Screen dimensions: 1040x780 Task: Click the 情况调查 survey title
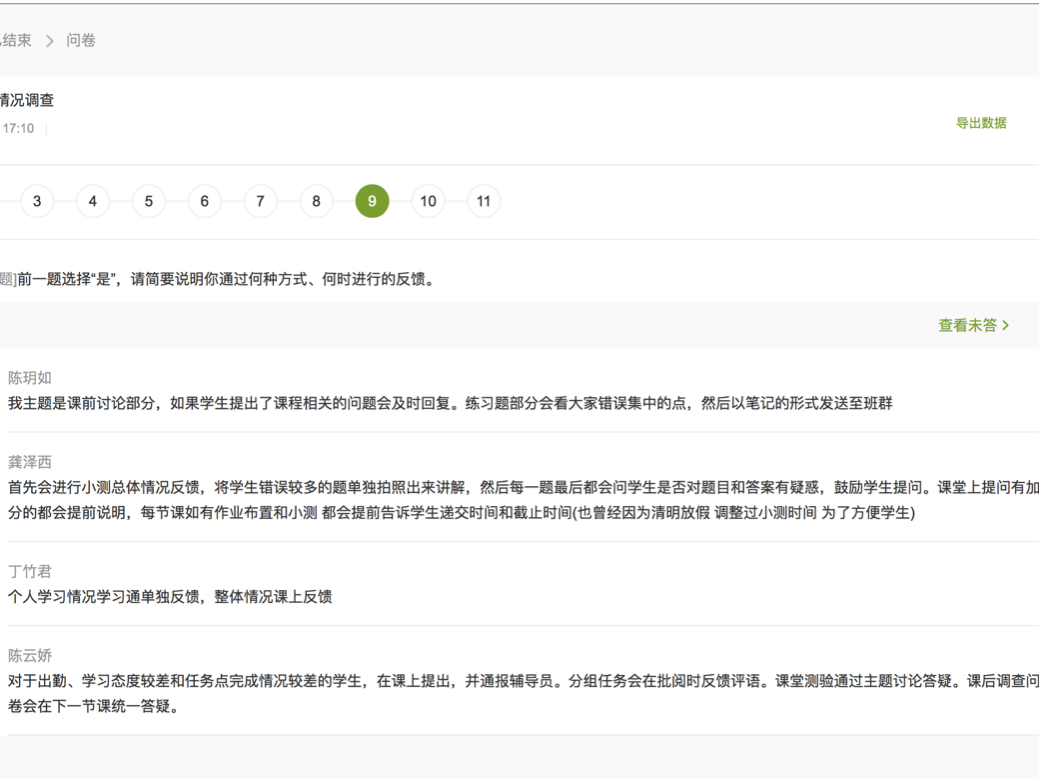click(28, 100)
